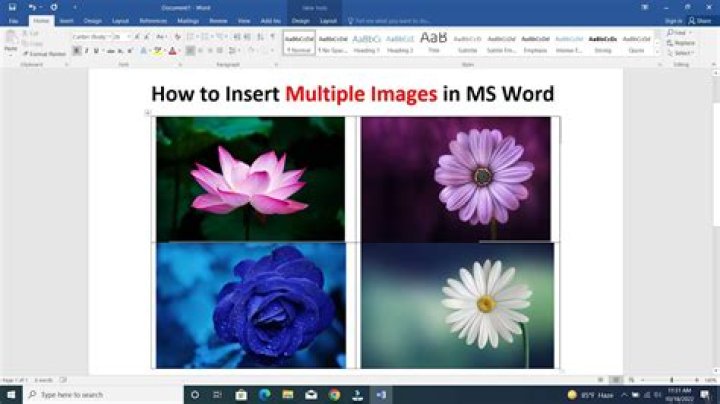Toggle Center alignment

pyautogui.click(x=200, y=50)
